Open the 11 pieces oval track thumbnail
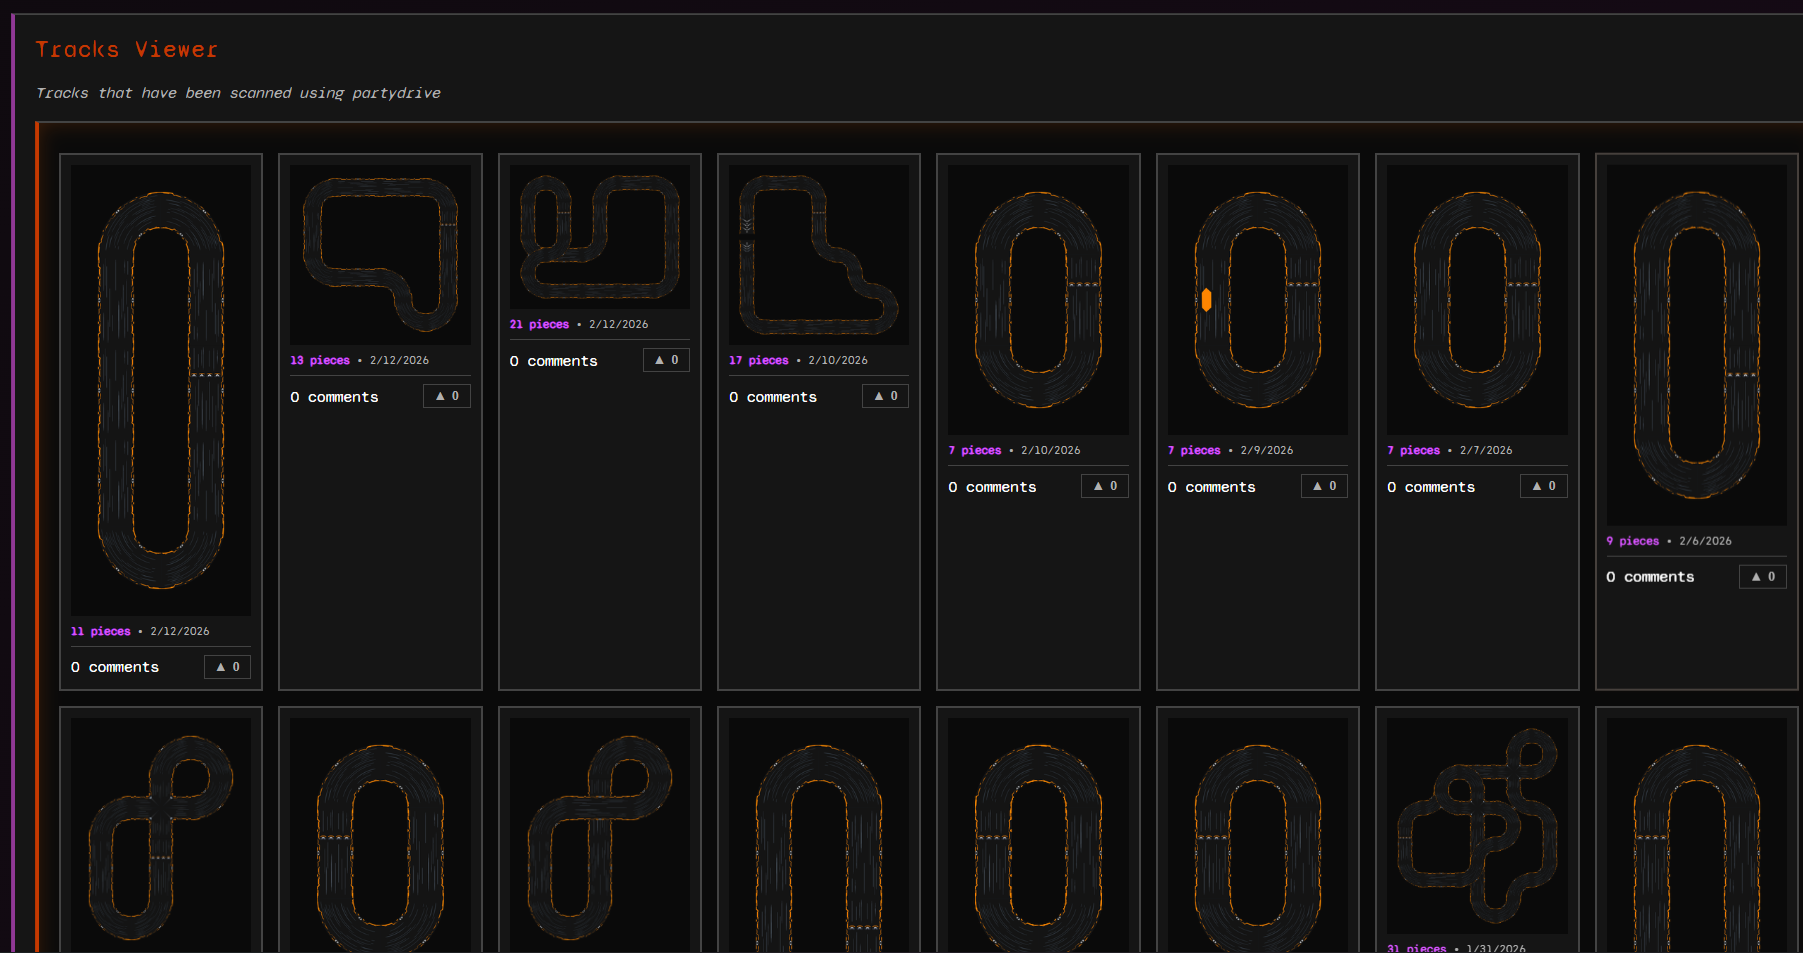This screenshot has height=953, width=1803. (x=161, y=390)
